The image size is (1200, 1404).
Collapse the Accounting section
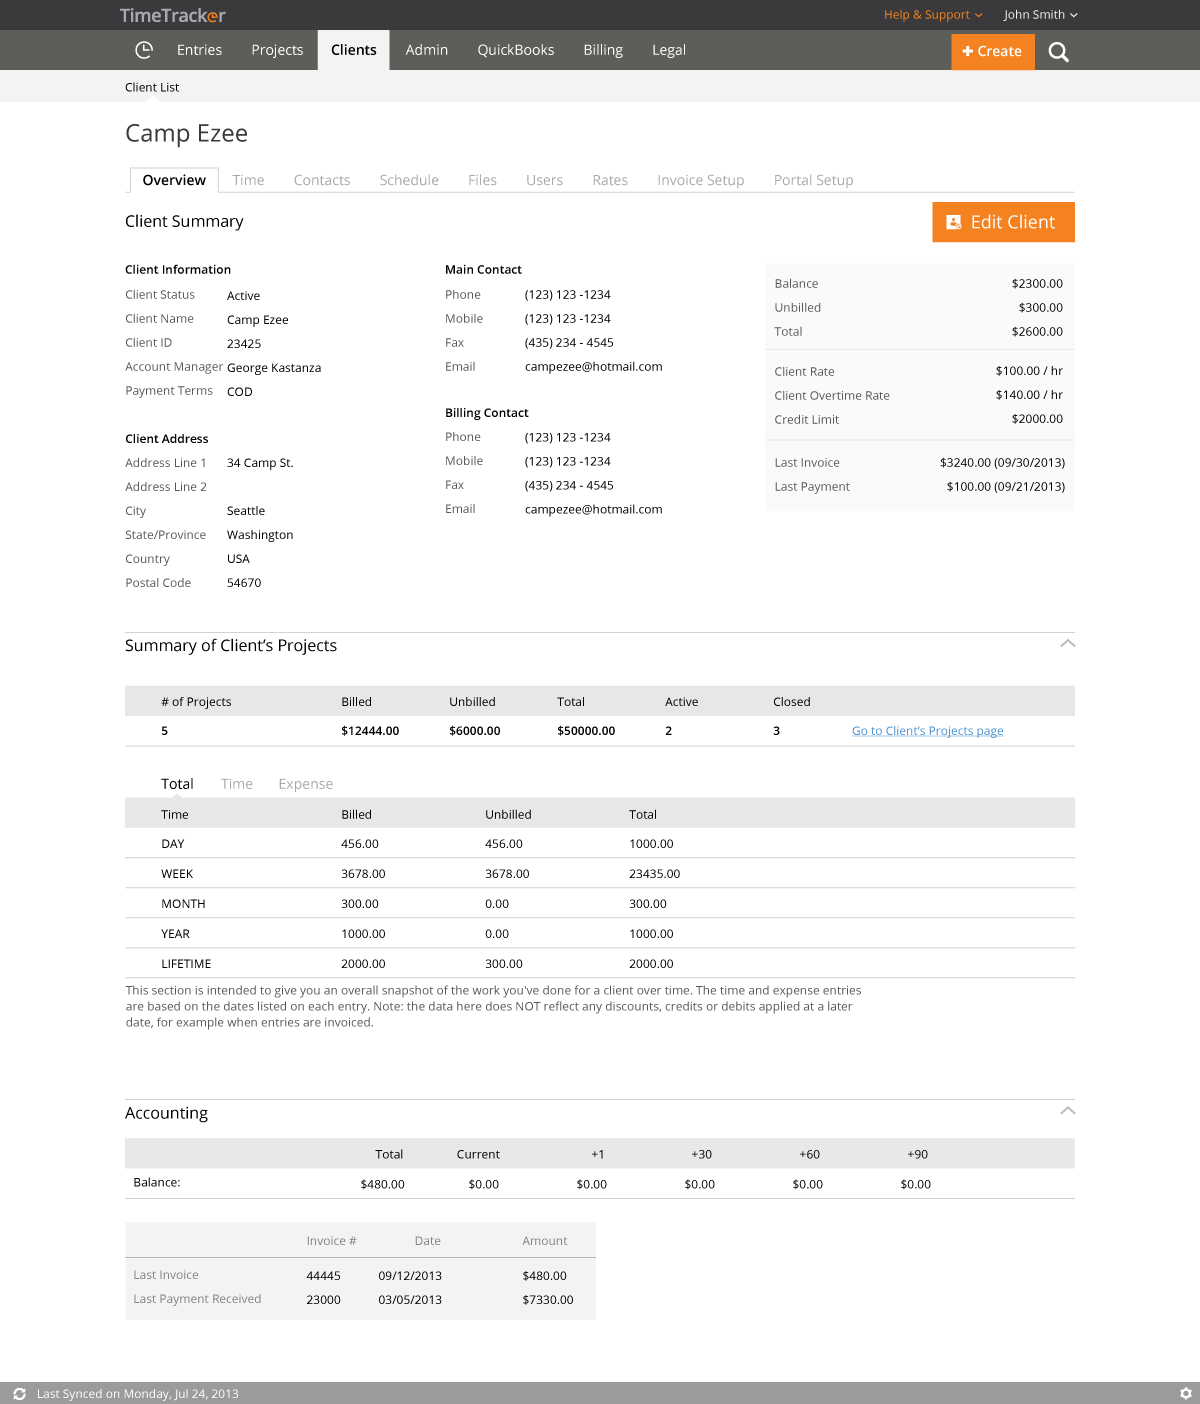(x=1067, y=1111)
